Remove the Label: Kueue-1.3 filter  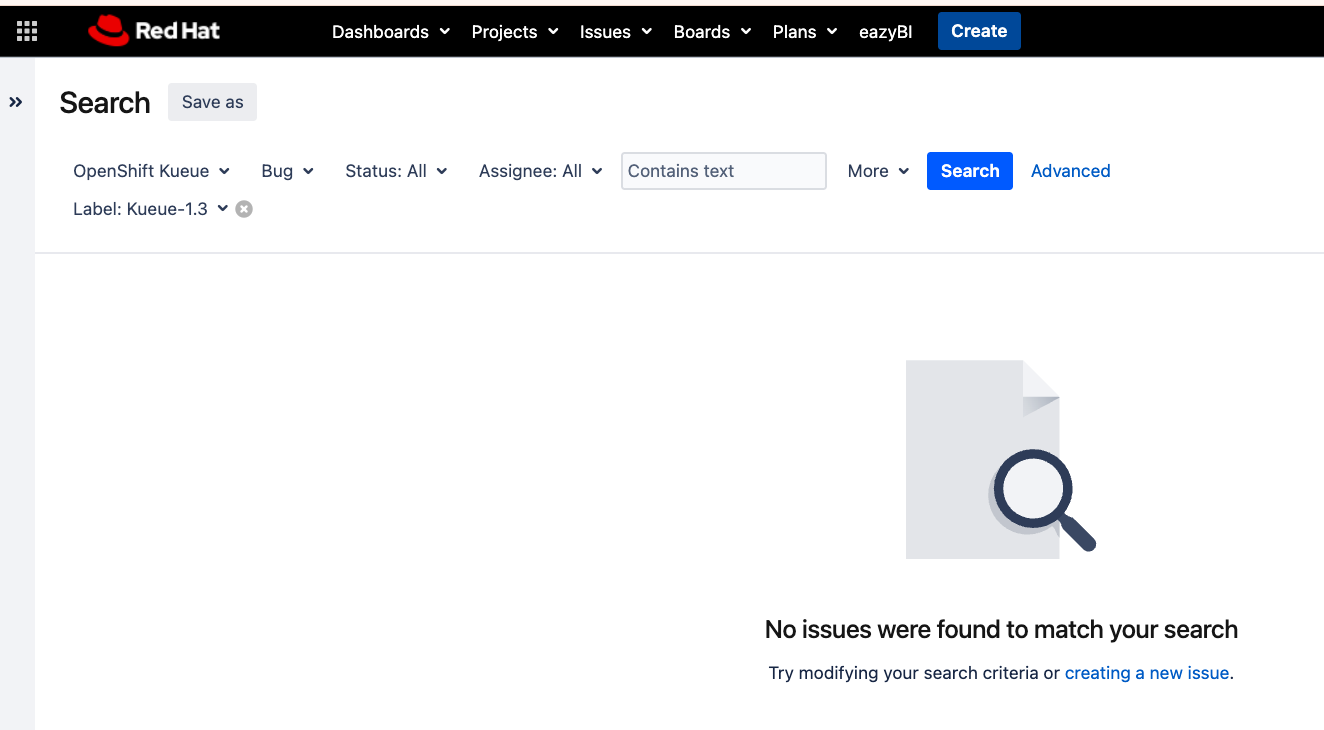(244, 209)
